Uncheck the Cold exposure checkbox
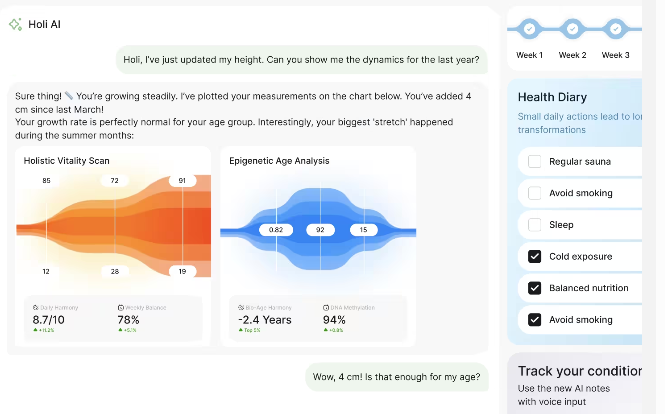This screenshot has height=414, width=665. (x=534, y=257)
